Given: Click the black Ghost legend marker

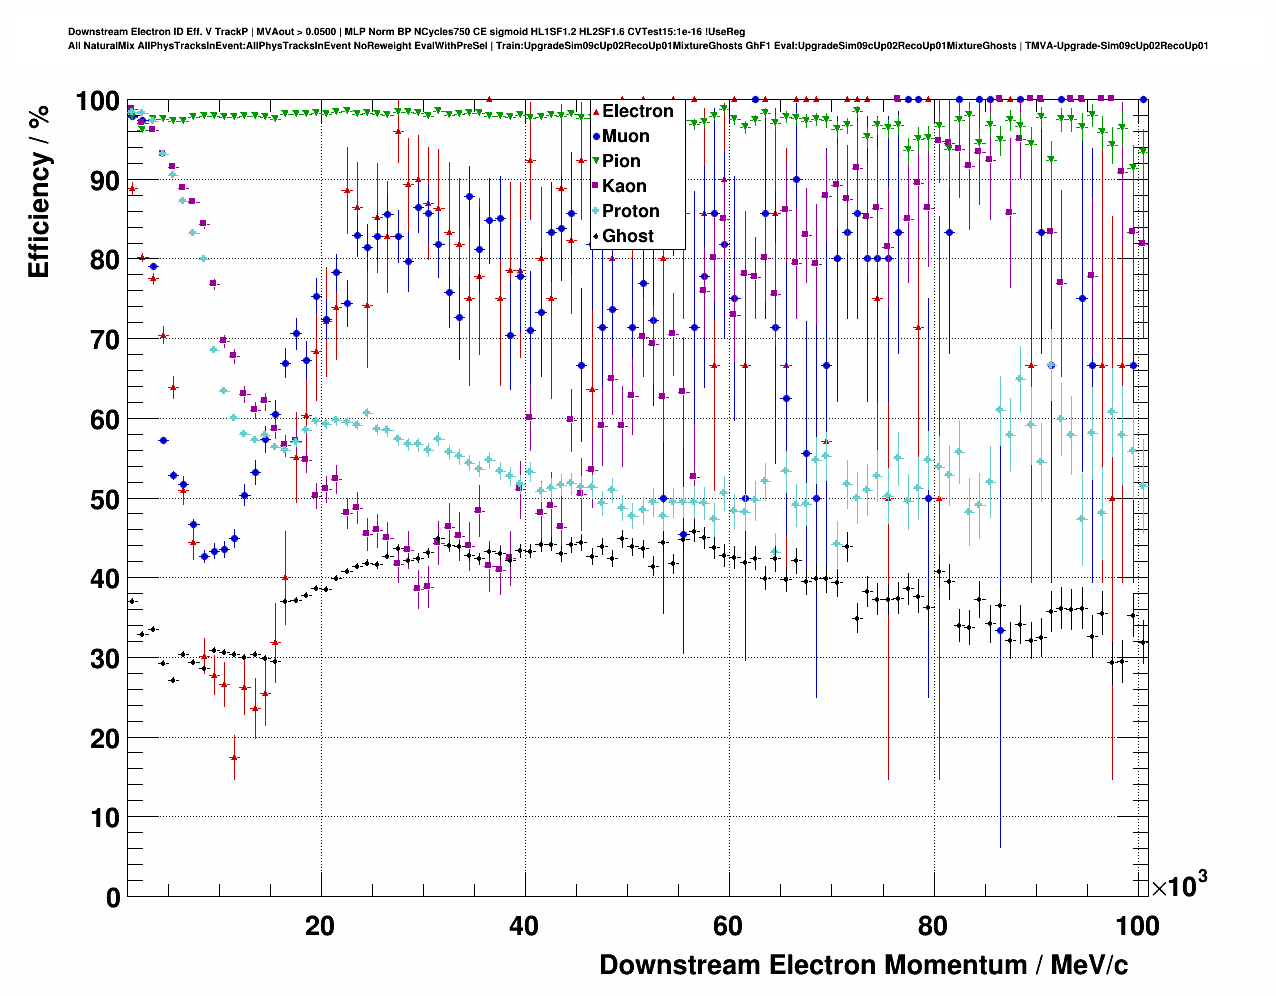Looking at the screenshot, I should click(596, 236).
